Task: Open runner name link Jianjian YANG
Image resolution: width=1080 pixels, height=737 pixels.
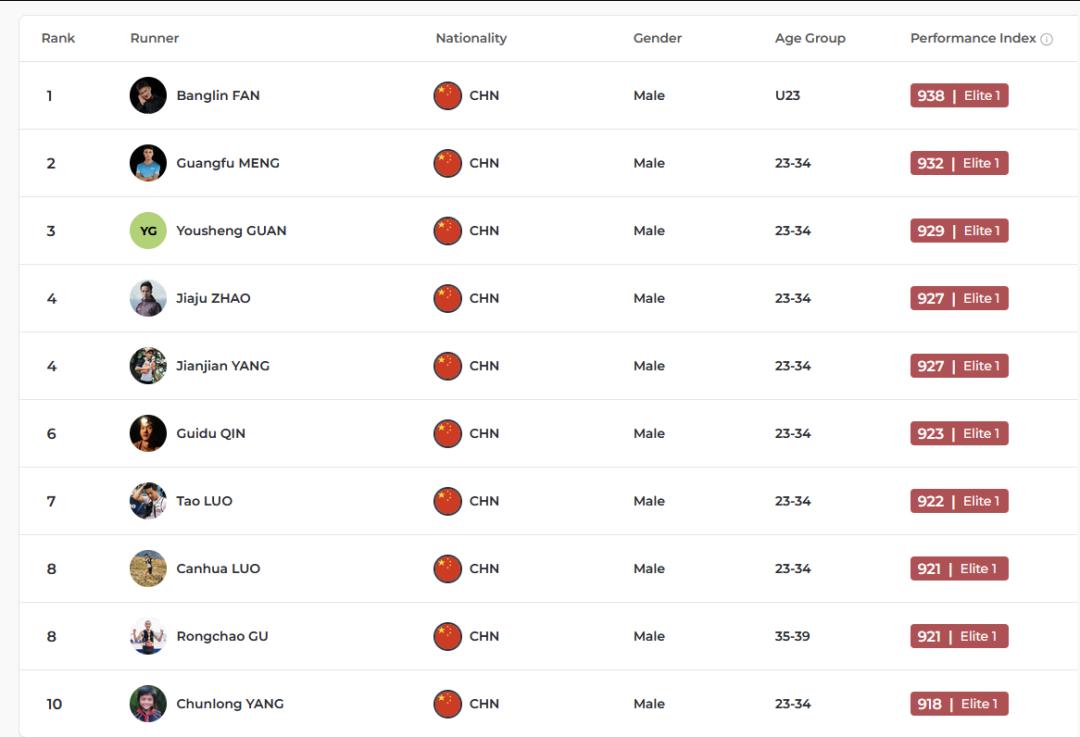Action: tap(222, 366)
